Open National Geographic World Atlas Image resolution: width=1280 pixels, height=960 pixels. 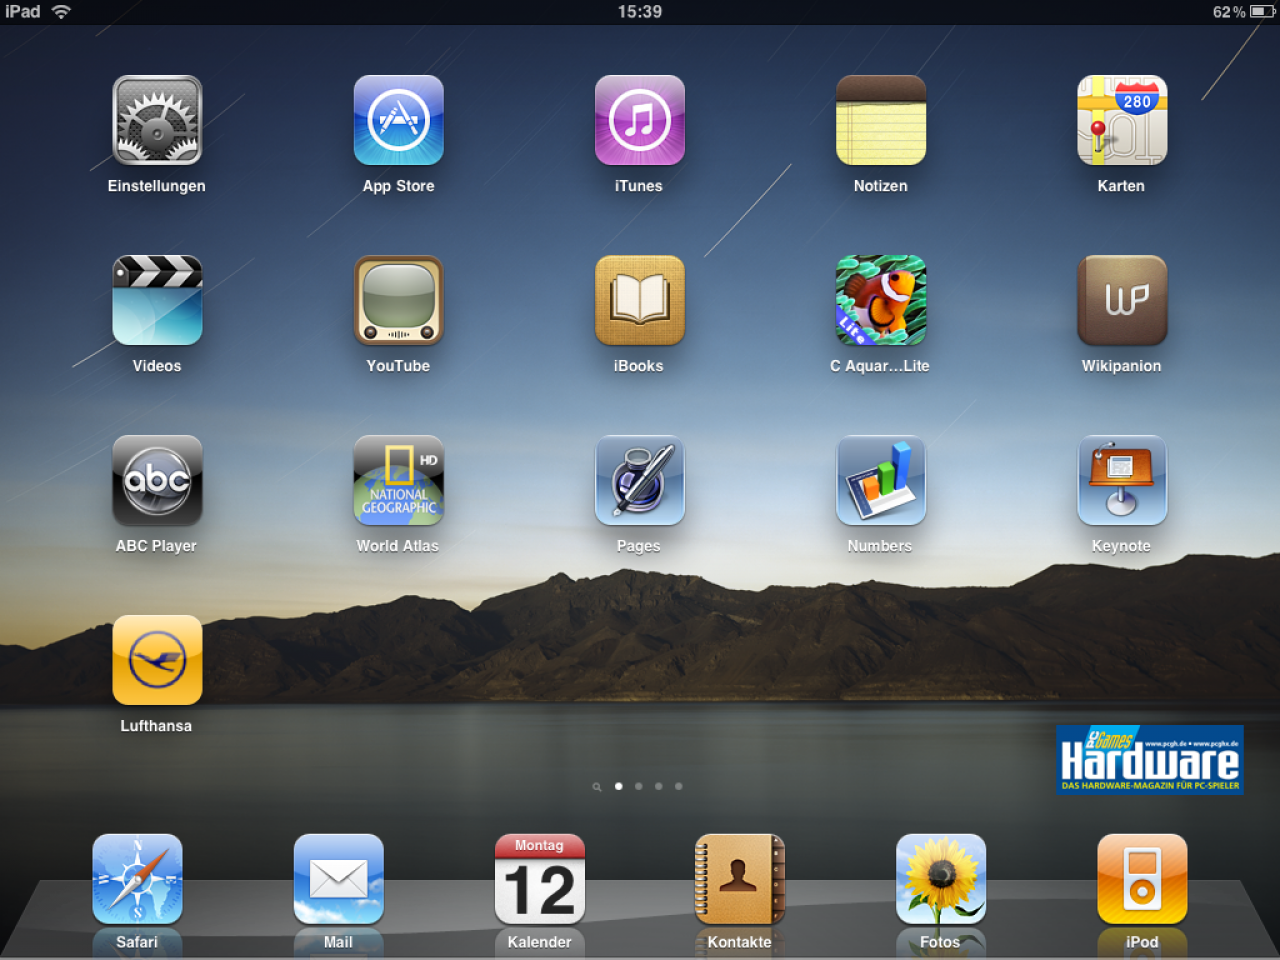pyautogui.click(x=398, y=480)
